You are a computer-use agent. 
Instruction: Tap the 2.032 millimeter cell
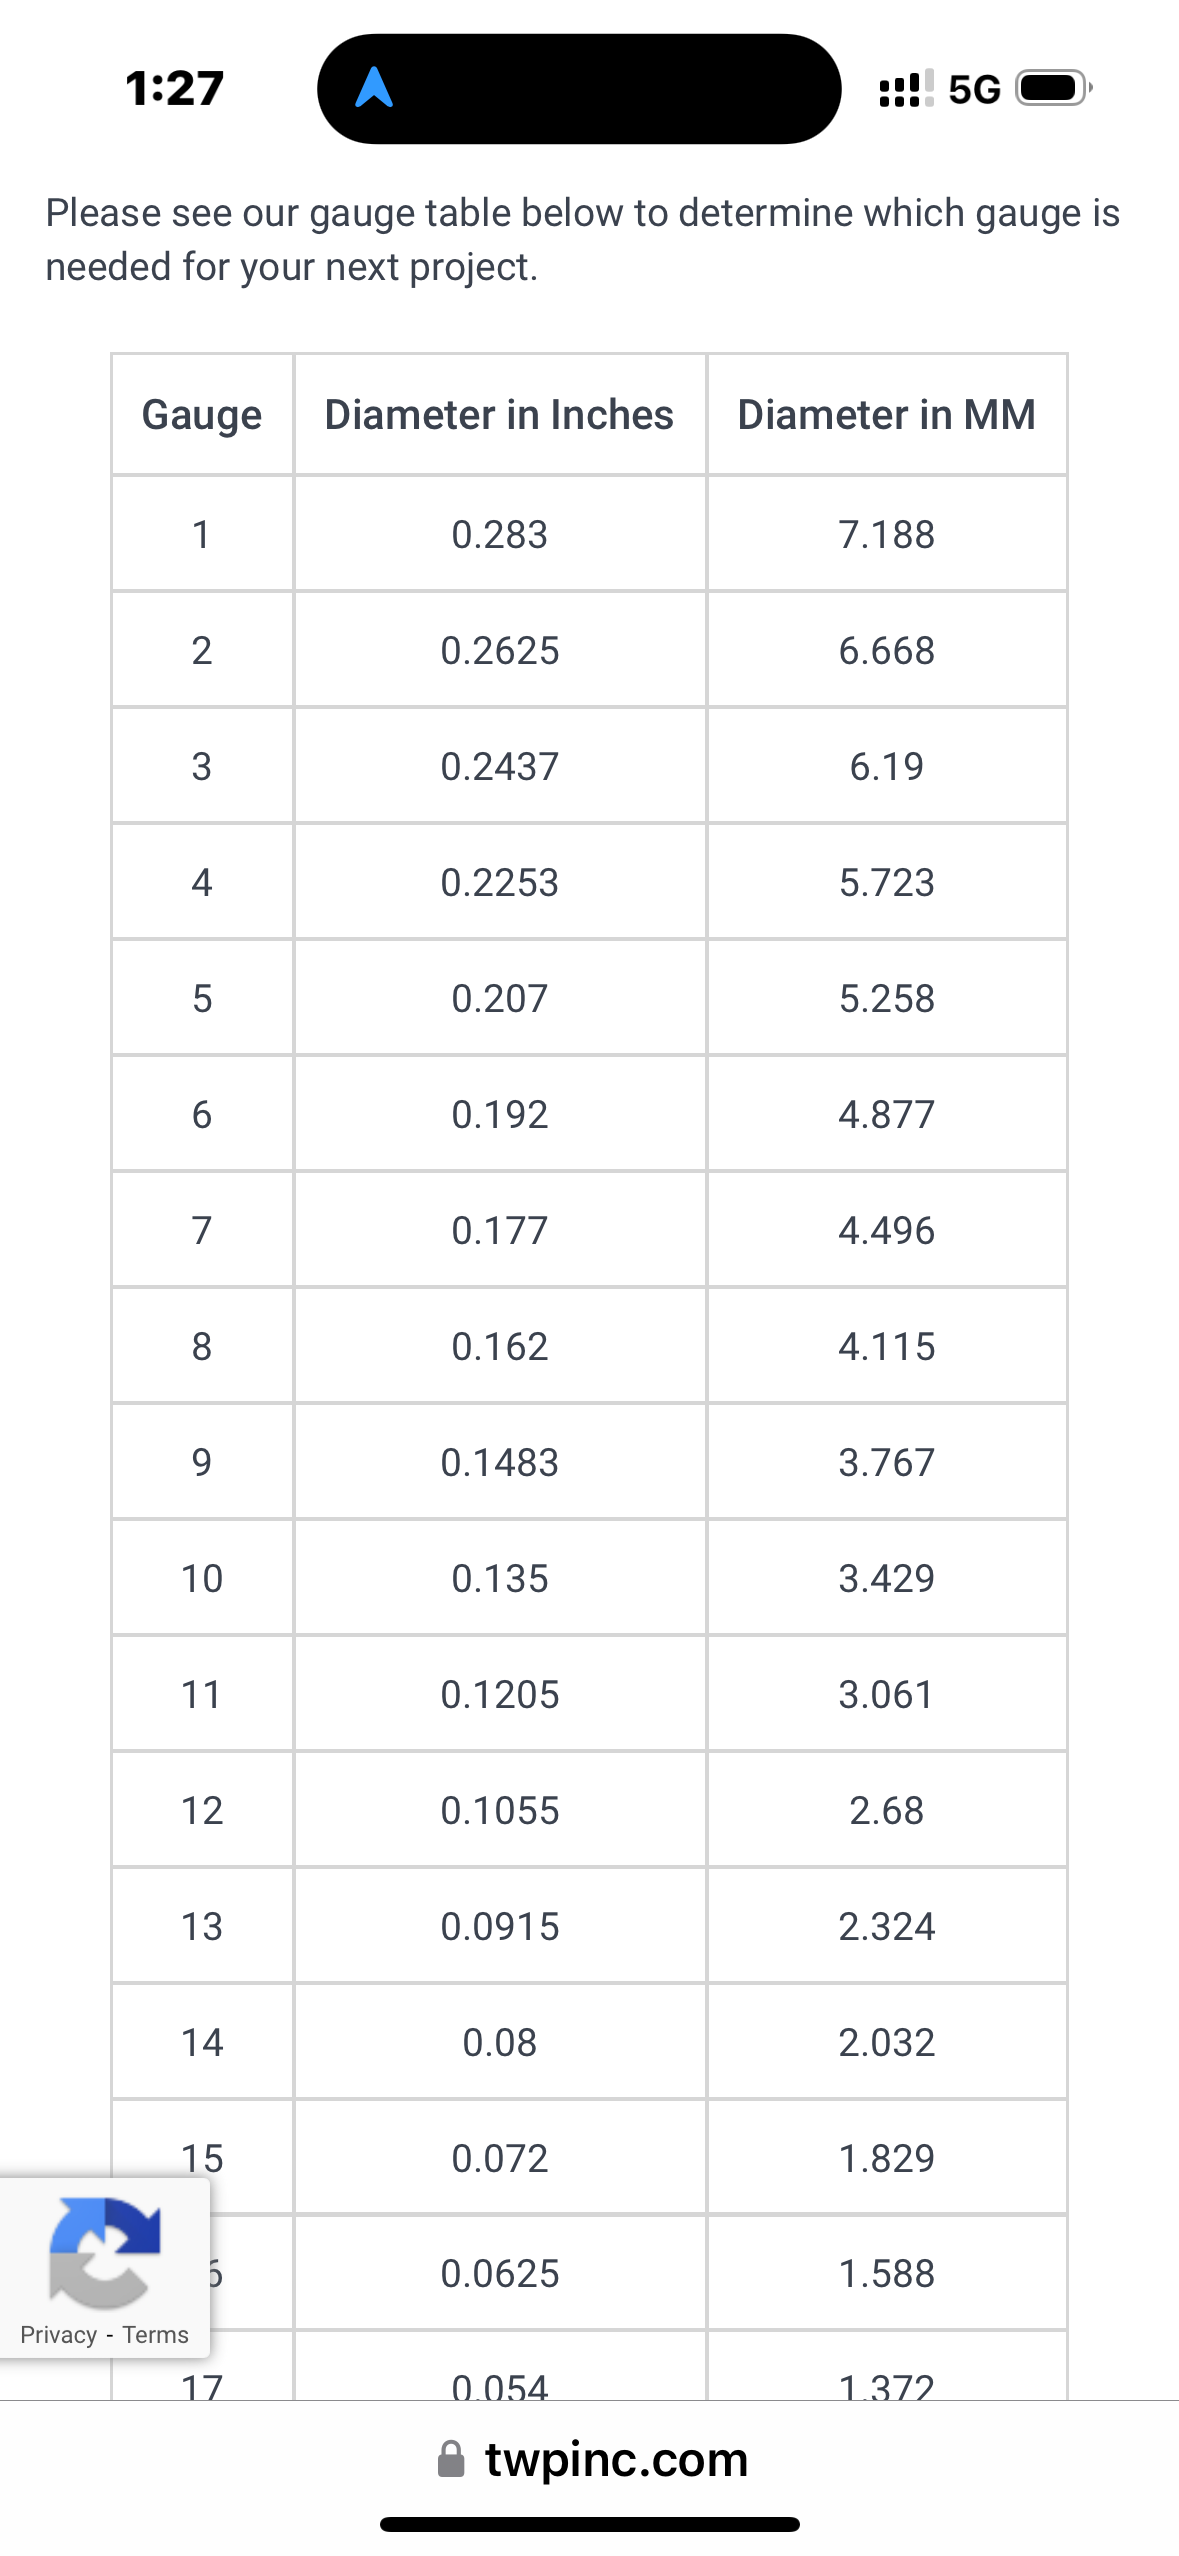[x=886, y=2043]
